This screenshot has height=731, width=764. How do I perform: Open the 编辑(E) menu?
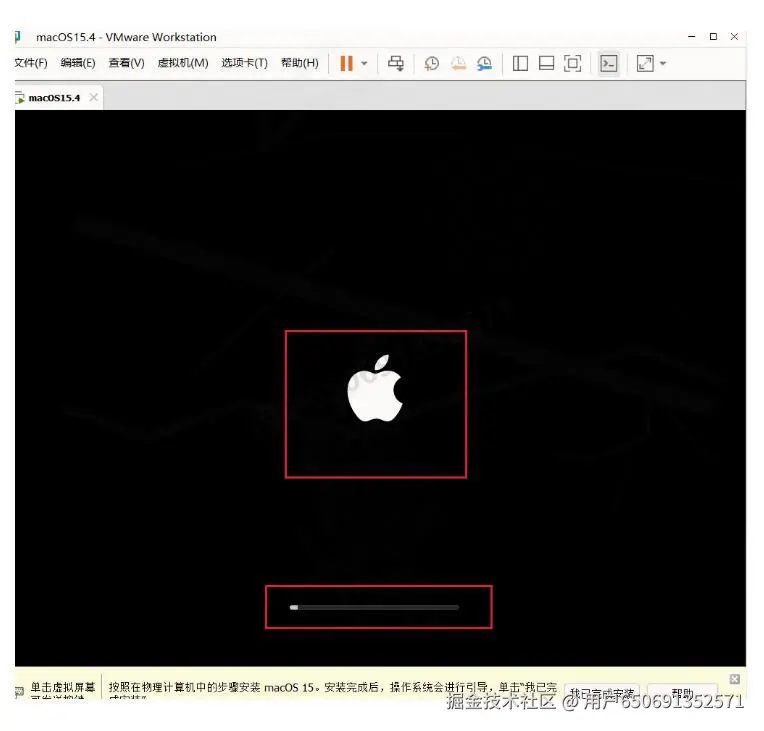pyautogui.click(x=78, y=63)
